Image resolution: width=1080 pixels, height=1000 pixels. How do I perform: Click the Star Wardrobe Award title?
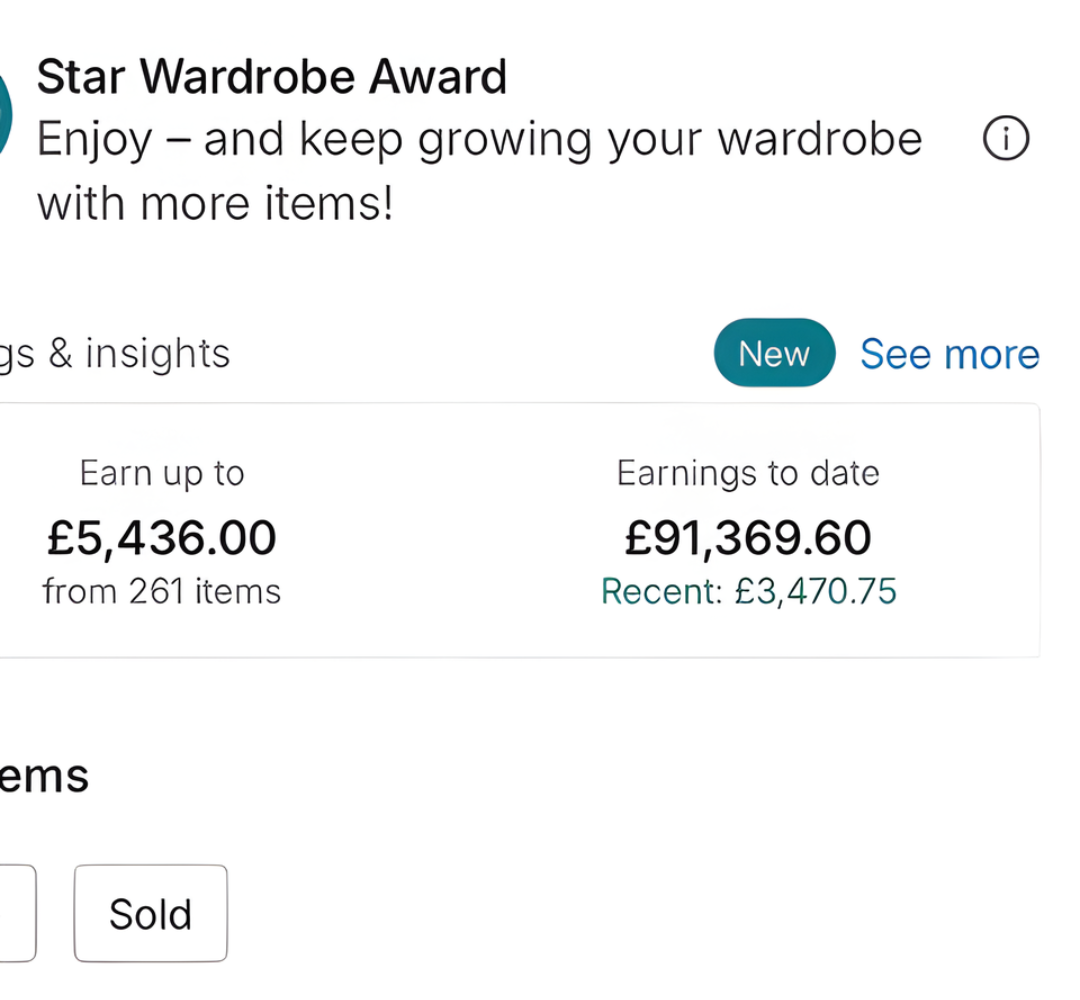tap(271, 77)
